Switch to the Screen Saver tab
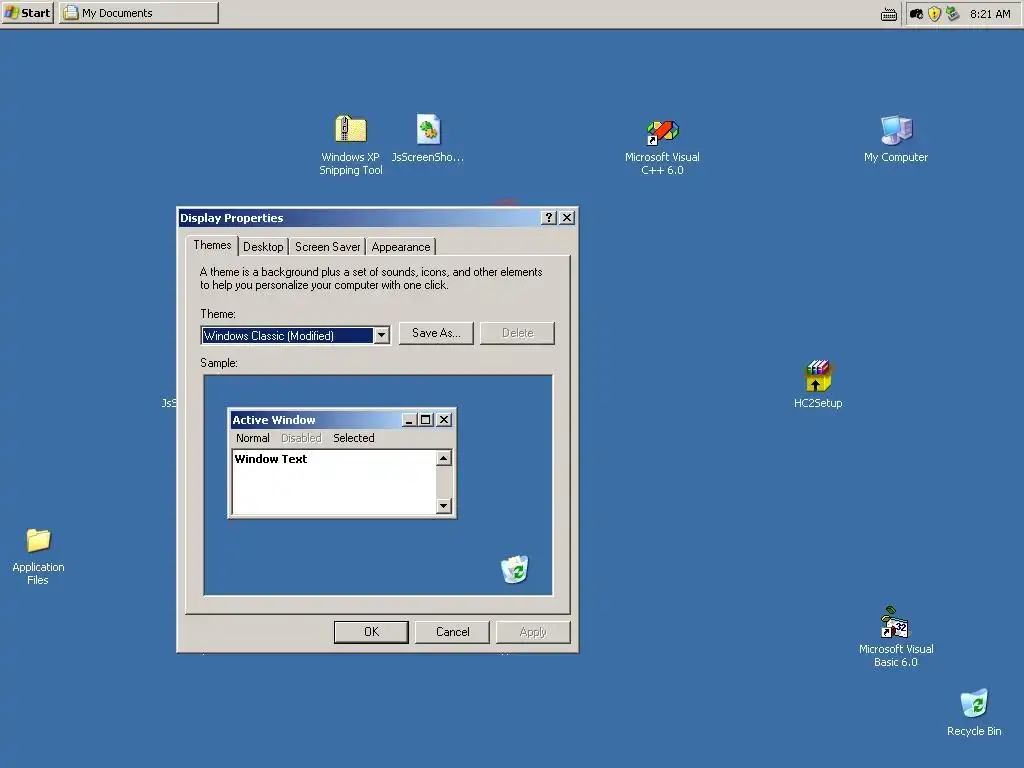1024x768 pixels. click(327, 247)
